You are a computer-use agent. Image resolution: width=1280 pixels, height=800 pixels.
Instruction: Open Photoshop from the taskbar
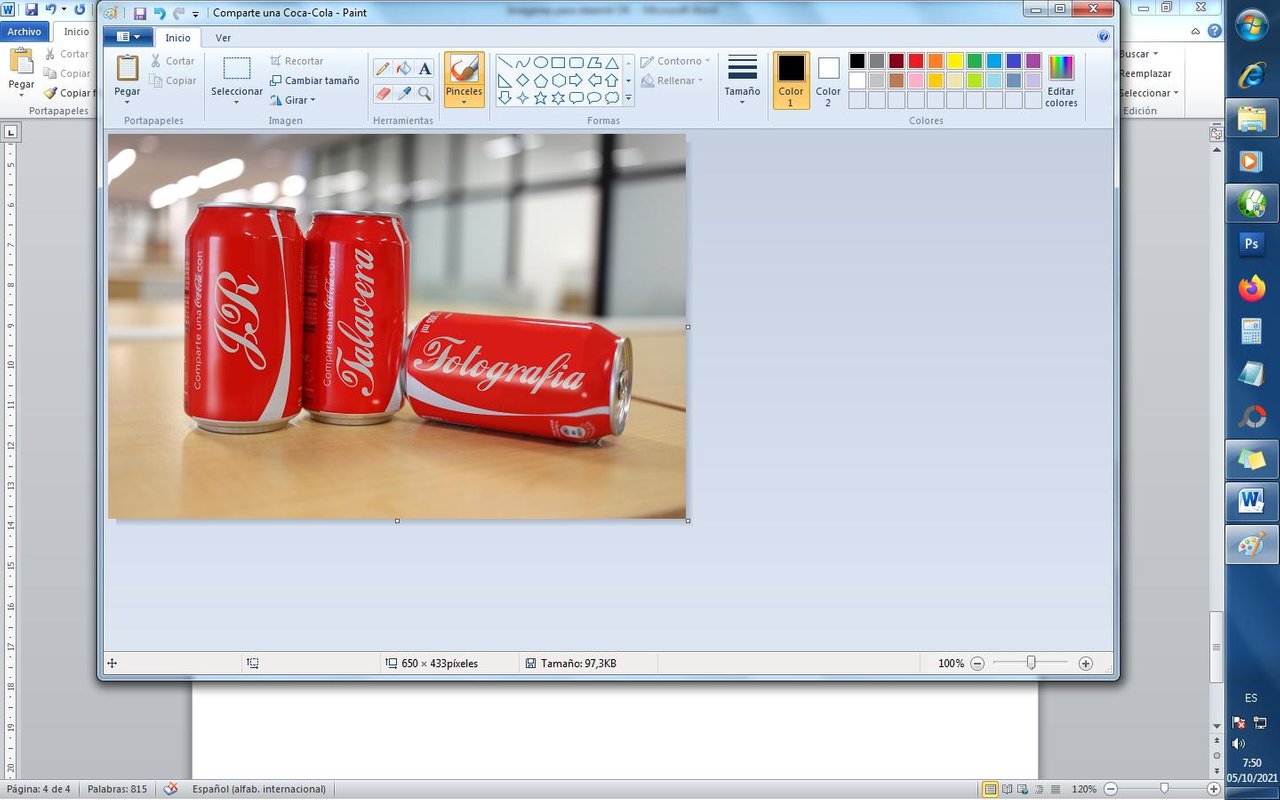[x=1251, y=243]
